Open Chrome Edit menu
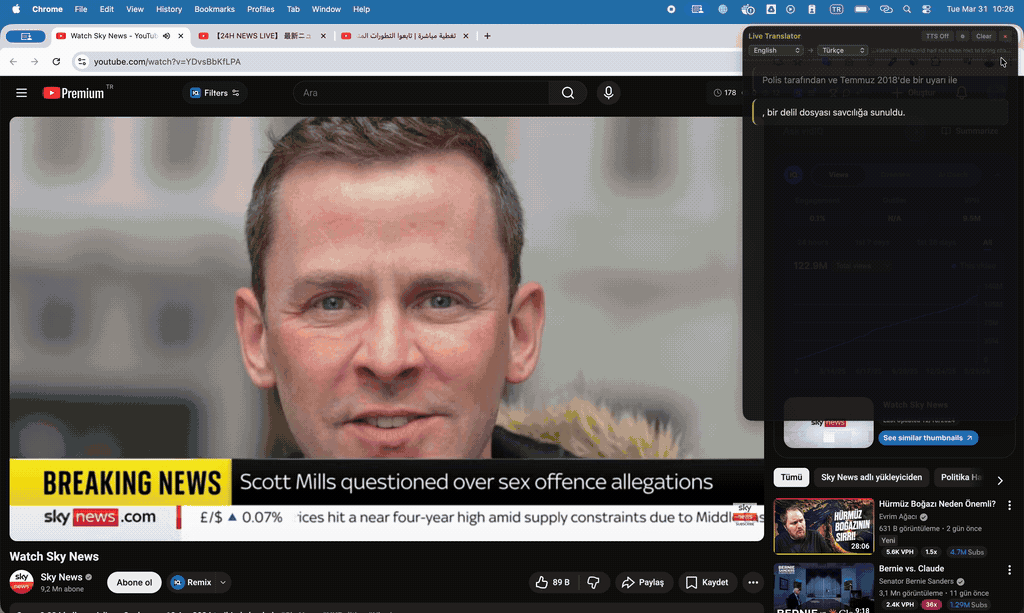1024x613 pixels. point(106,9)
